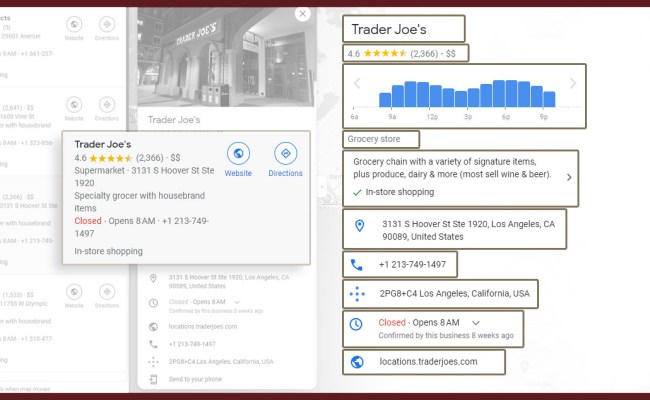Click the Directions icon in popup card
Screen dimensions: 650x400
(x=286, y=153)
